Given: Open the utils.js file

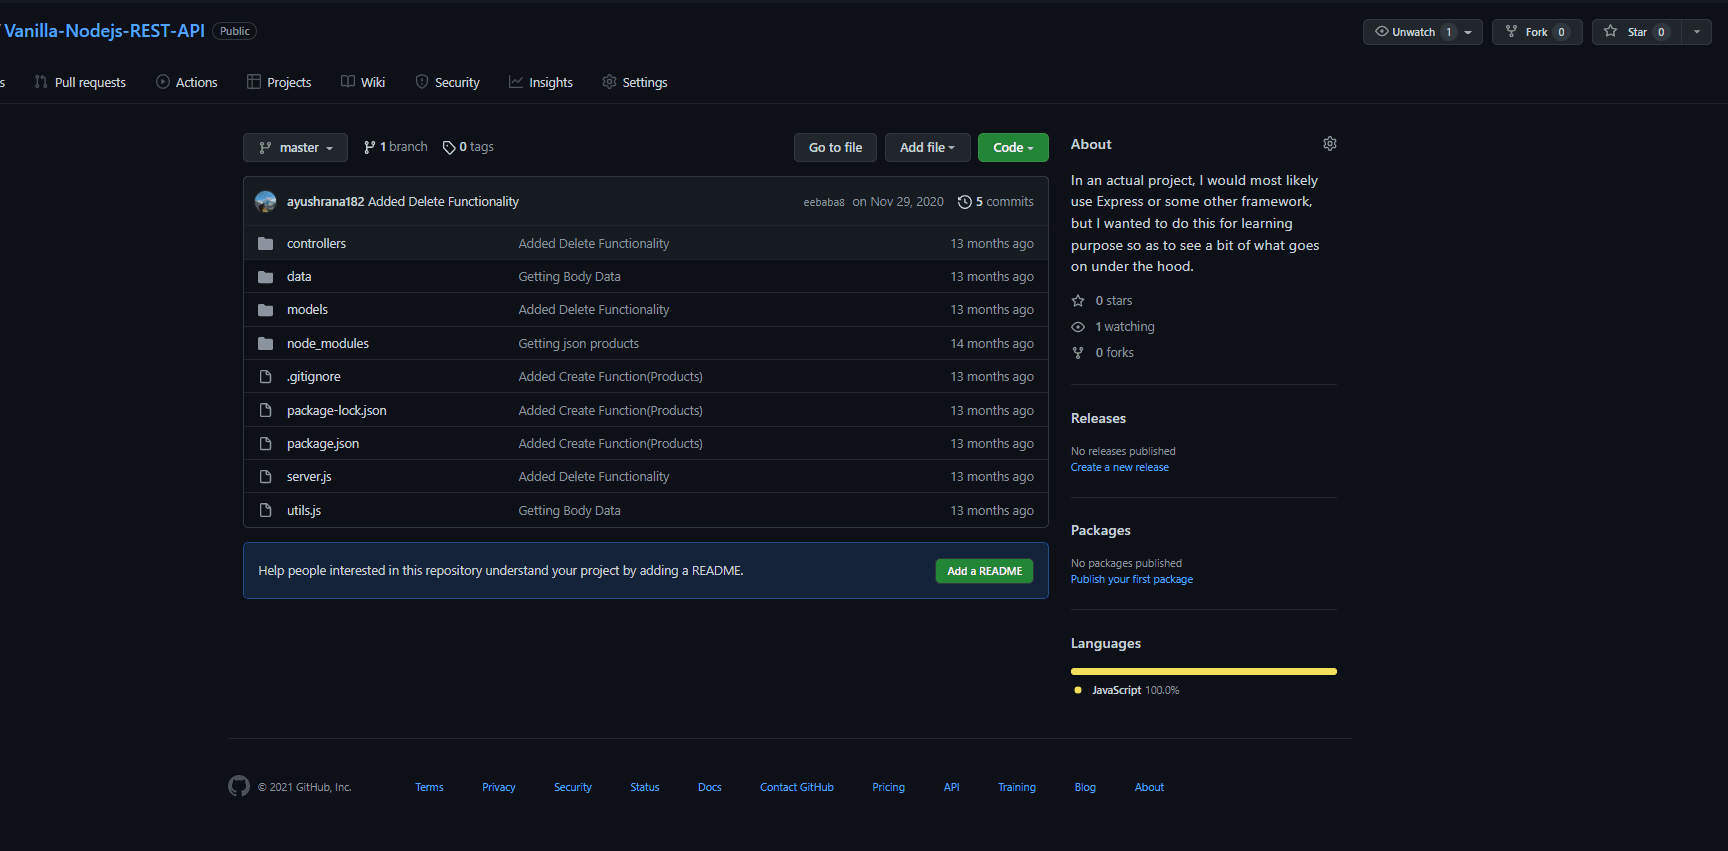Looking at the screenshot, I should [303, 511].
